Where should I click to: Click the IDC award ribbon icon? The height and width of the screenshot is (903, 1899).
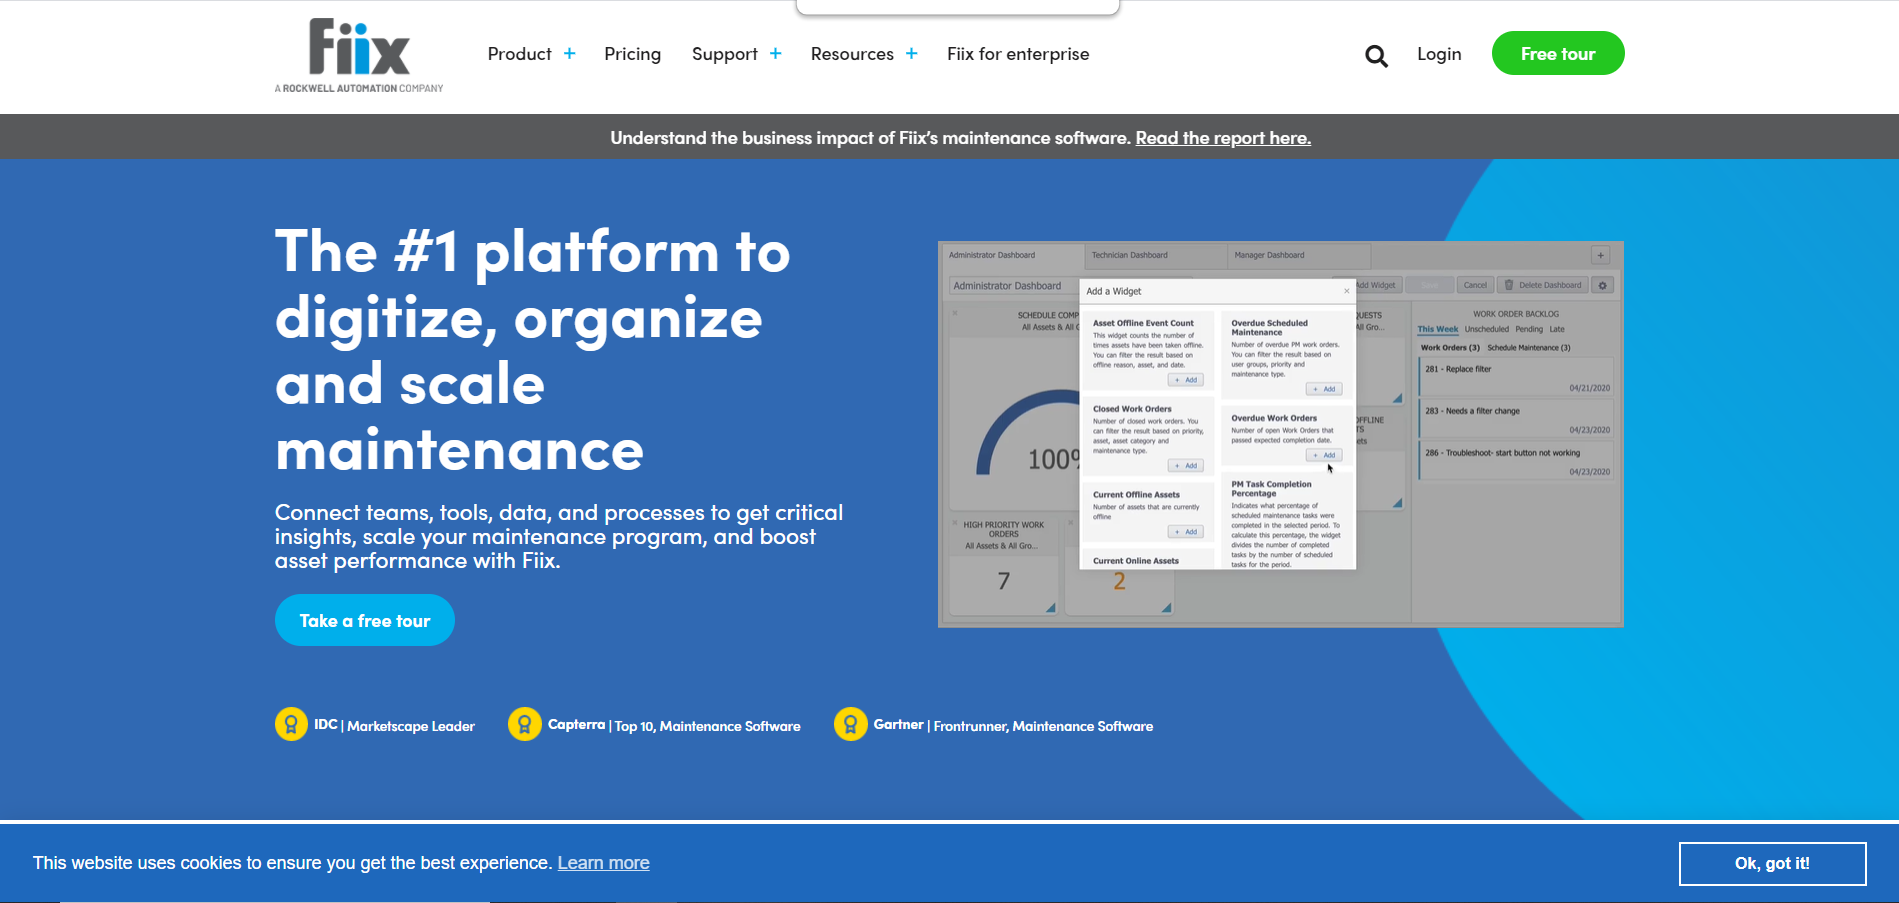pyautogui.click(x=291, y=724)
